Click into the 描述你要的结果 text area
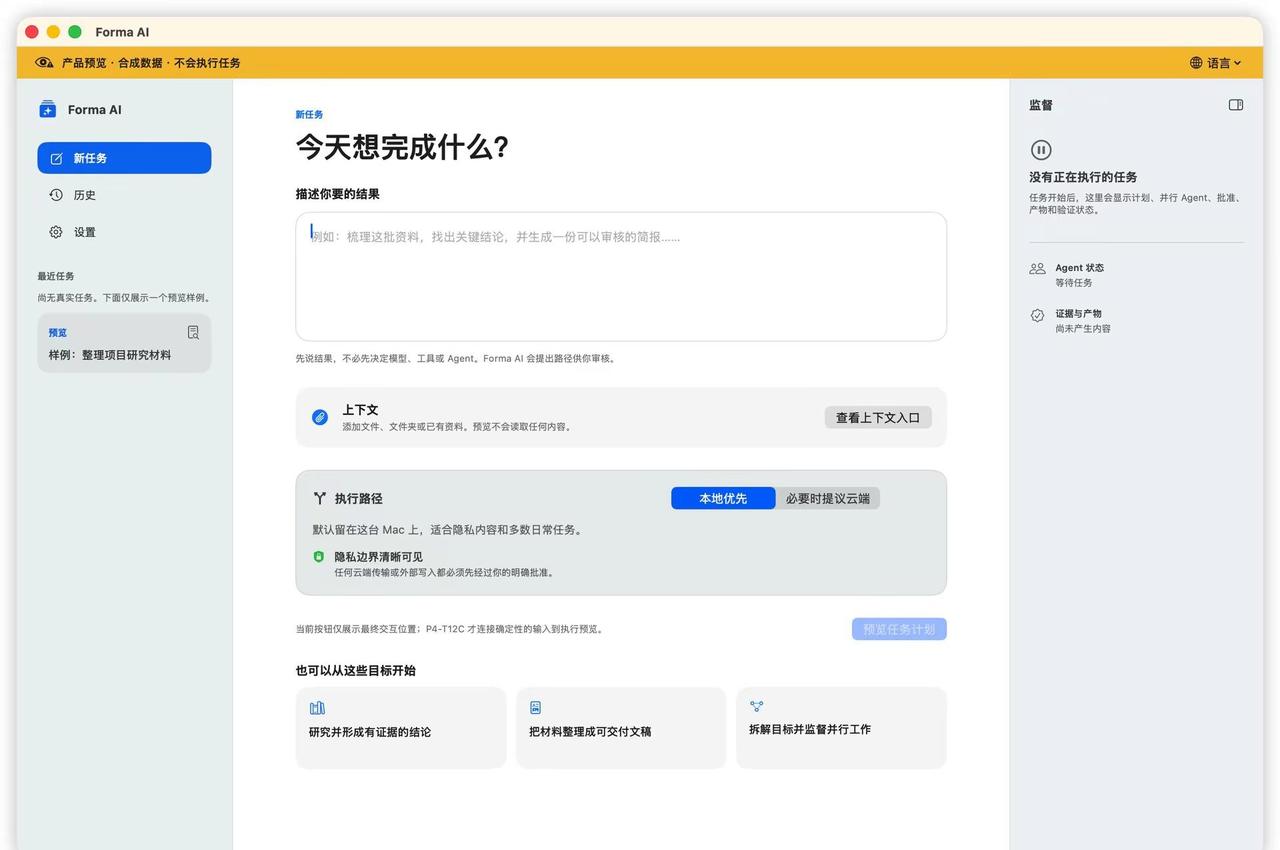The image size is (1280, 850). [621, 276]
